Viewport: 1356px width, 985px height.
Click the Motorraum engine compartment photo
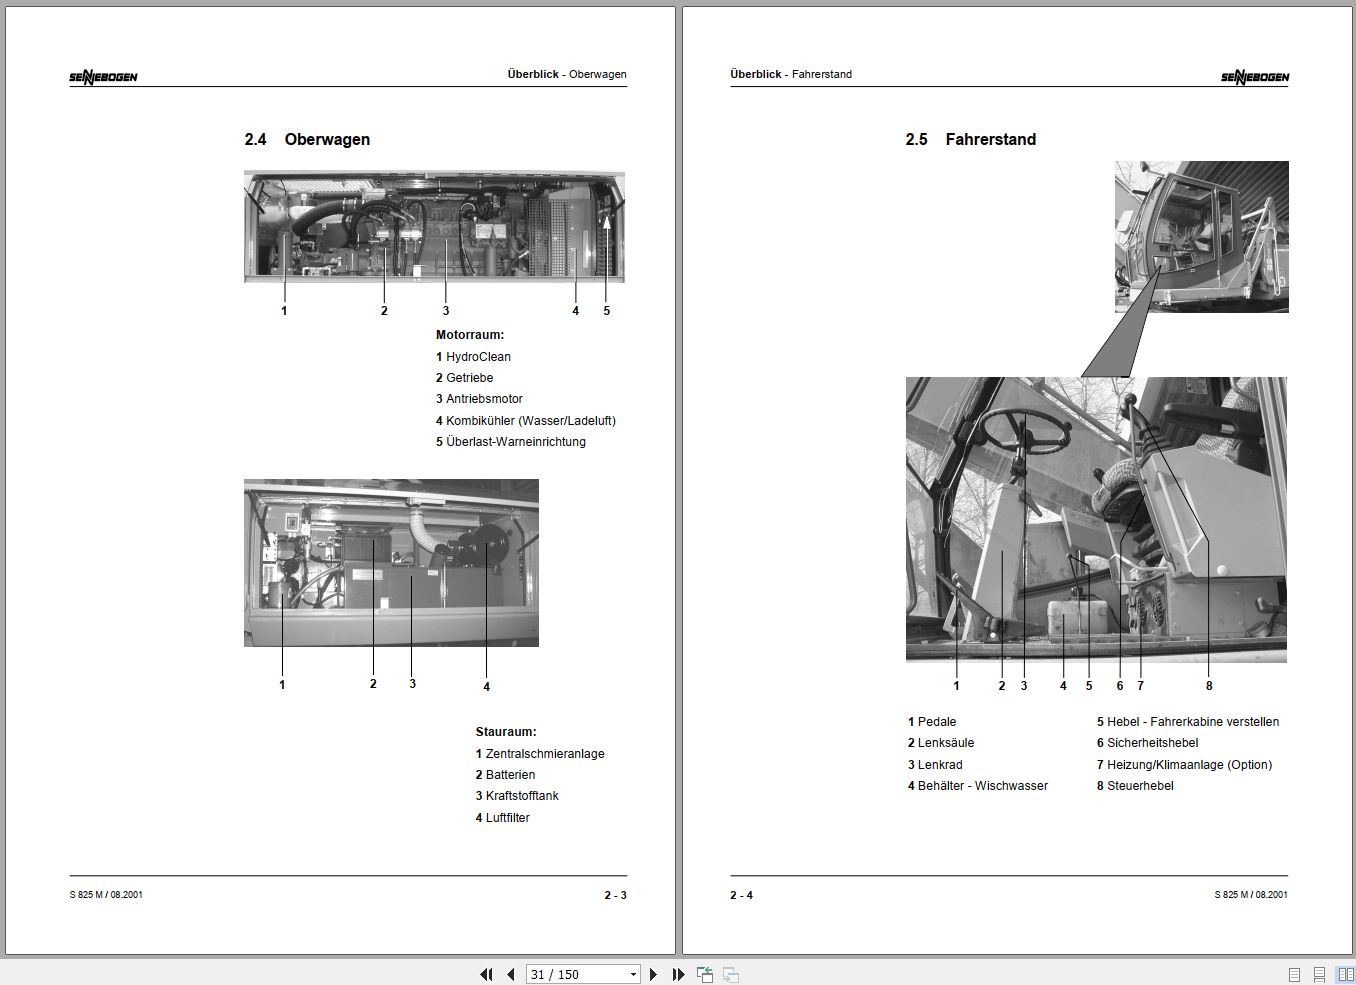tap(434, 227)
